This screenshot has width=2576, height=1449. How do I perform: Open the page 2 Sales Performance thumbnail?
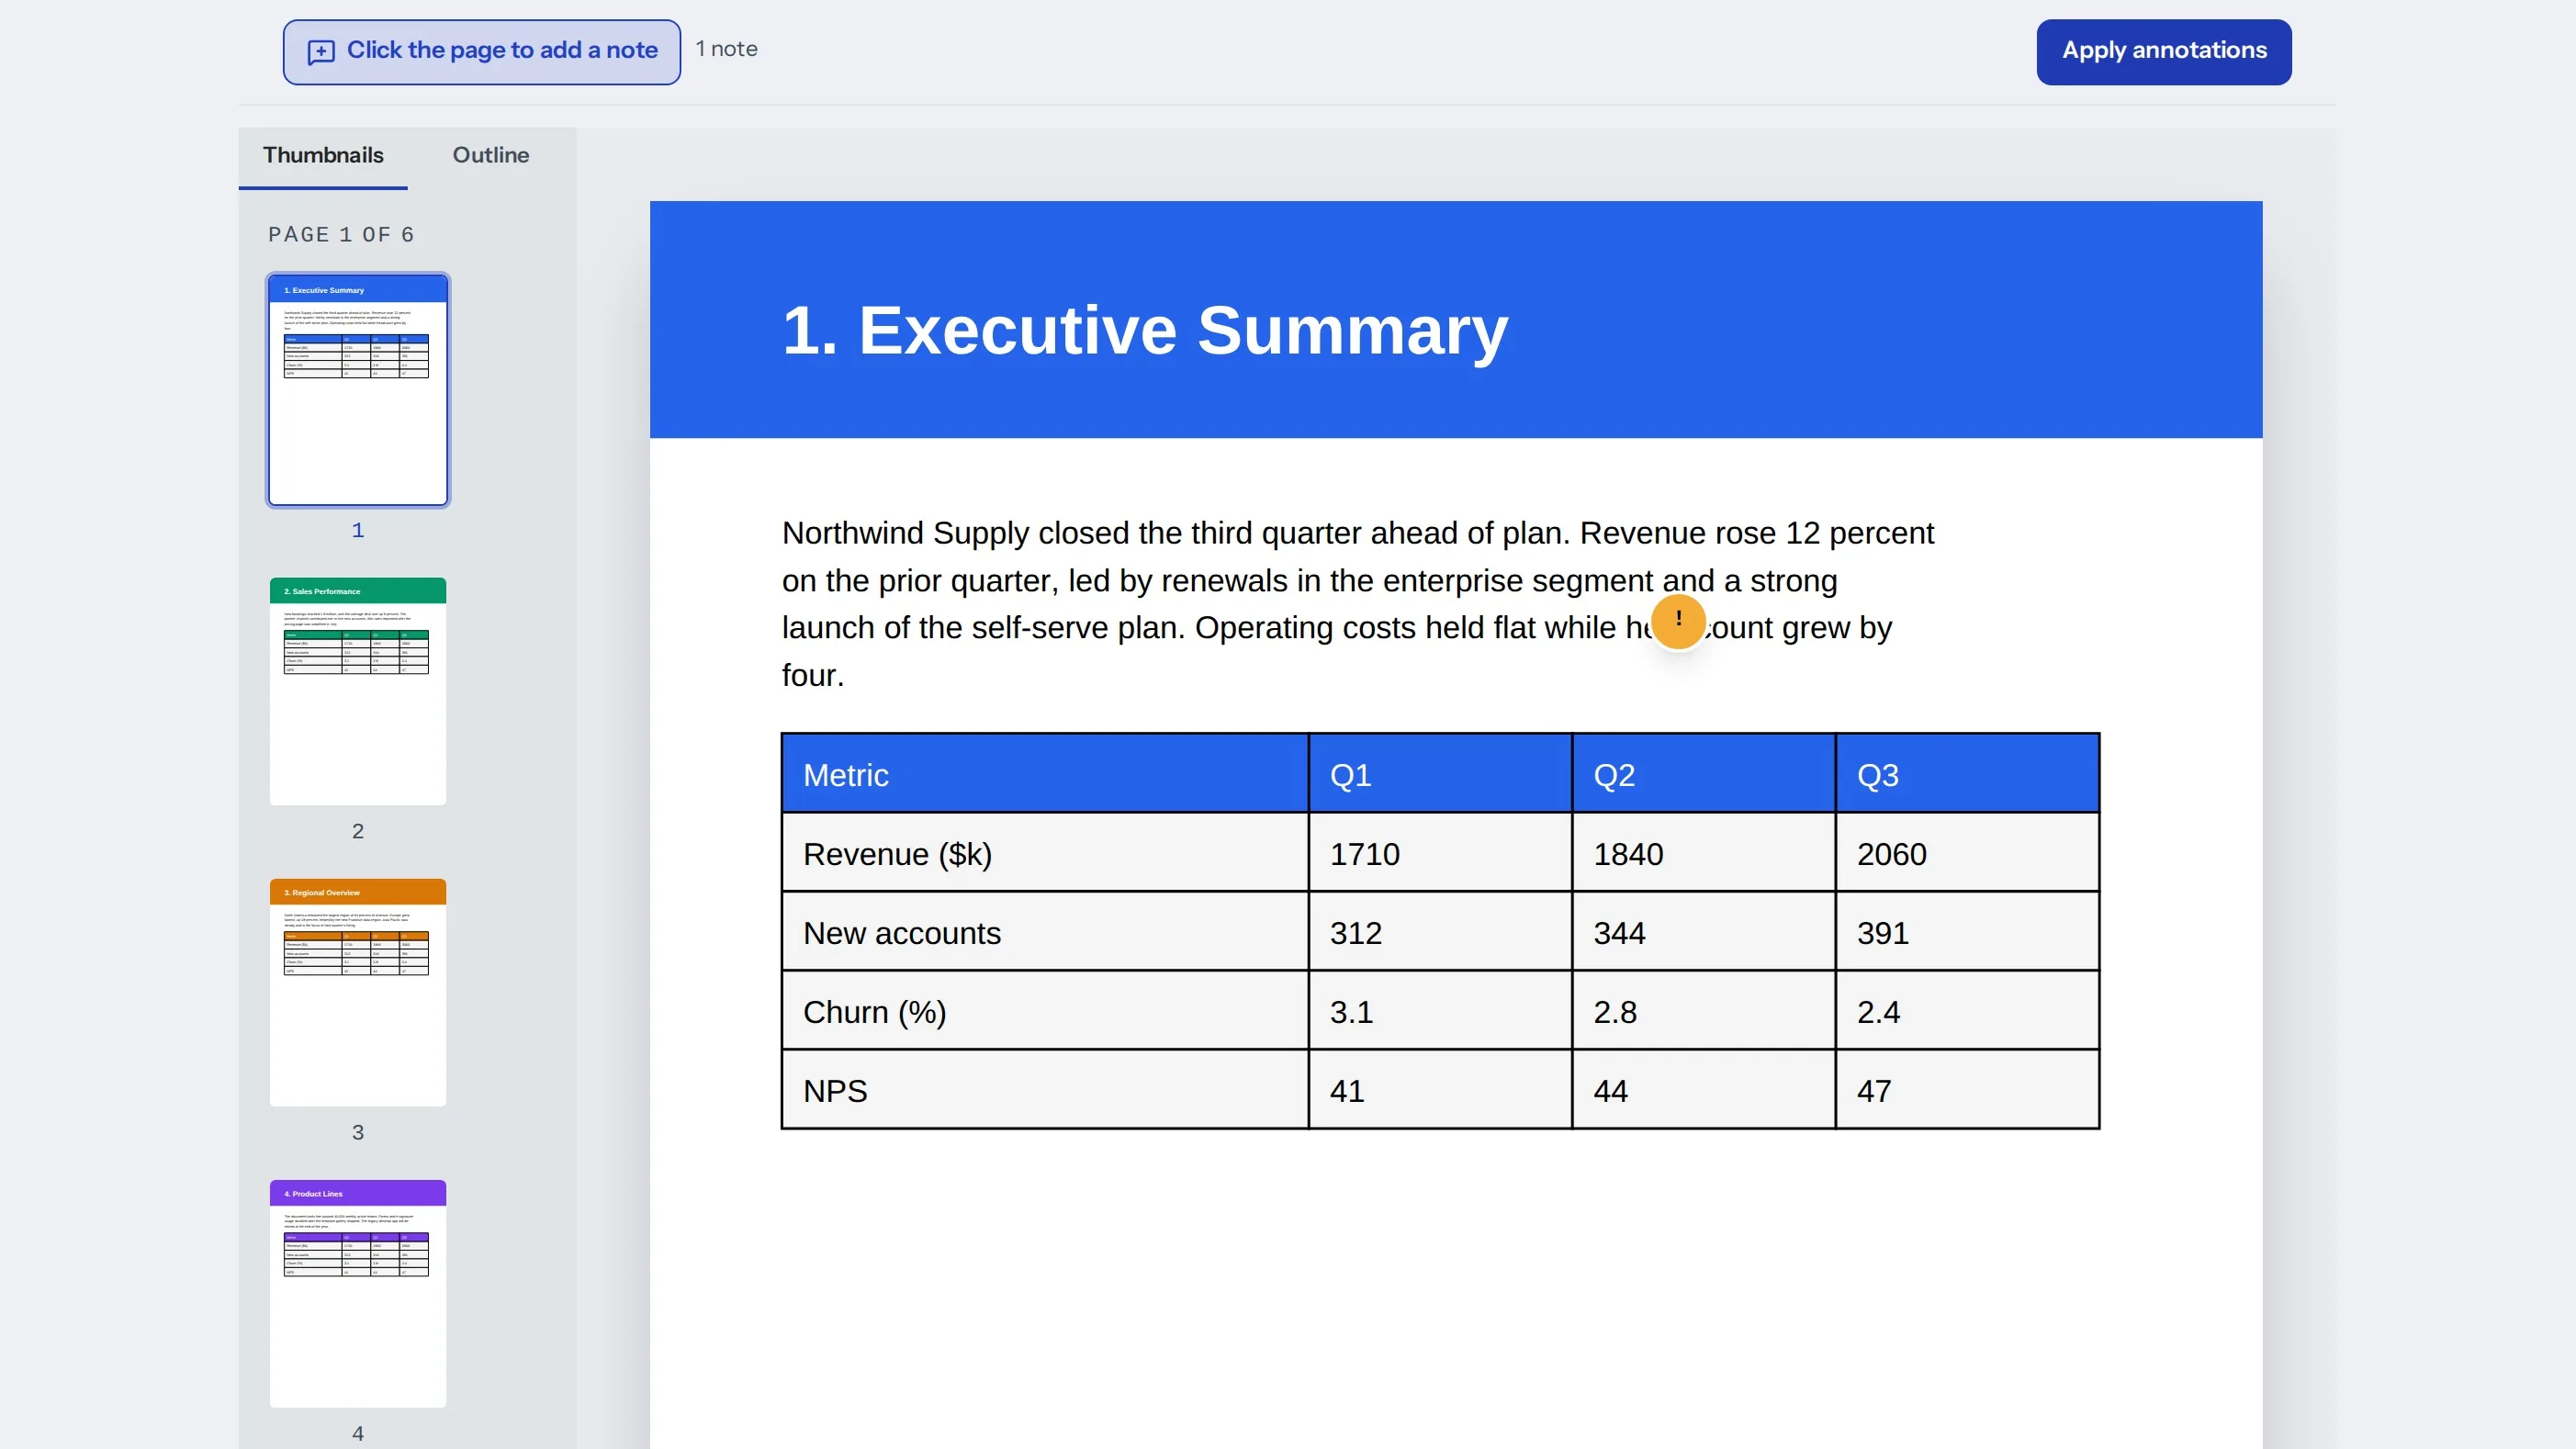(x=358, y=691)
